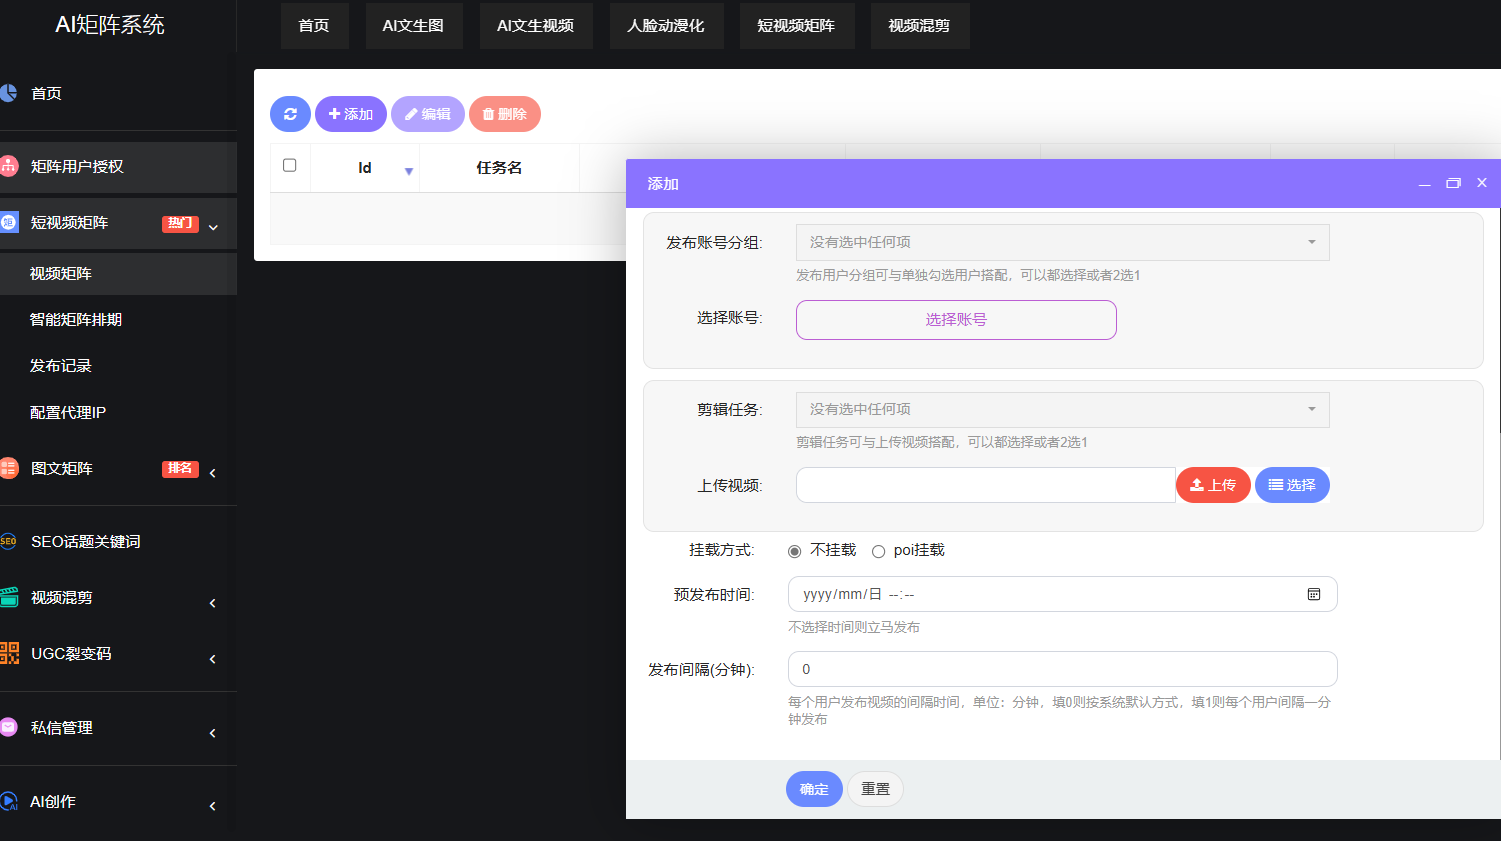The height and width of the screenshot is (841, 1501).
Task: Open the calendar icon in 预发布时间 field
Action: point(1315,593)
